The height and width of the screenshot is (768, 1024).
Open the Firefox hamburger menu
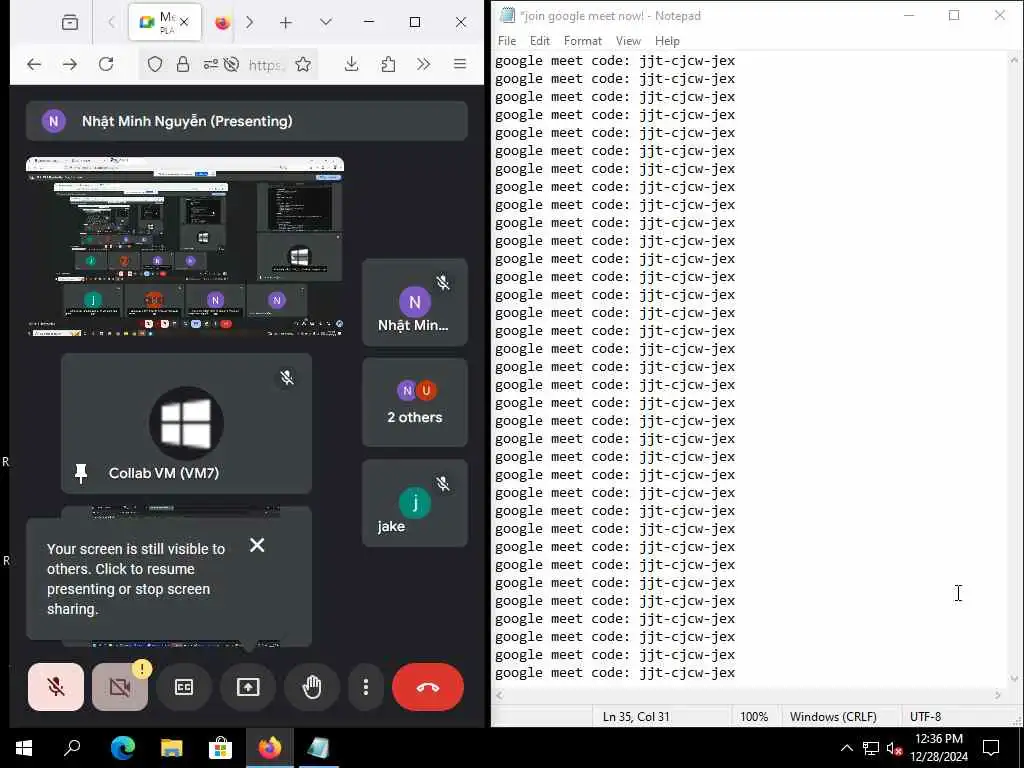[x=460, y=64]
